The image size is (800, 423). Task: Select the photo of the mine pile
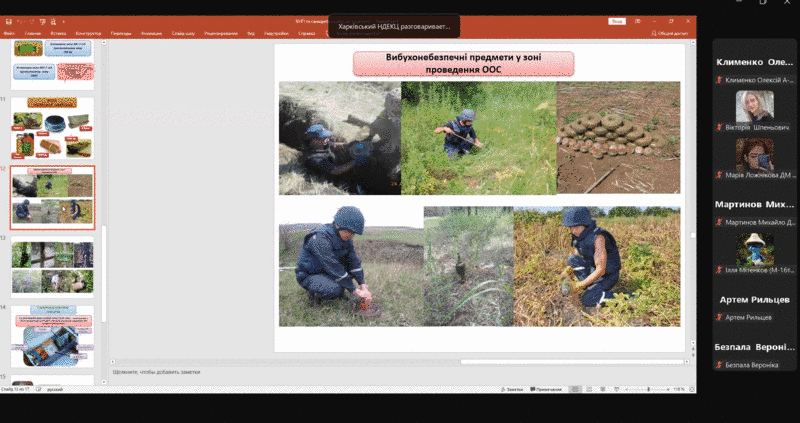pos(618,137)
